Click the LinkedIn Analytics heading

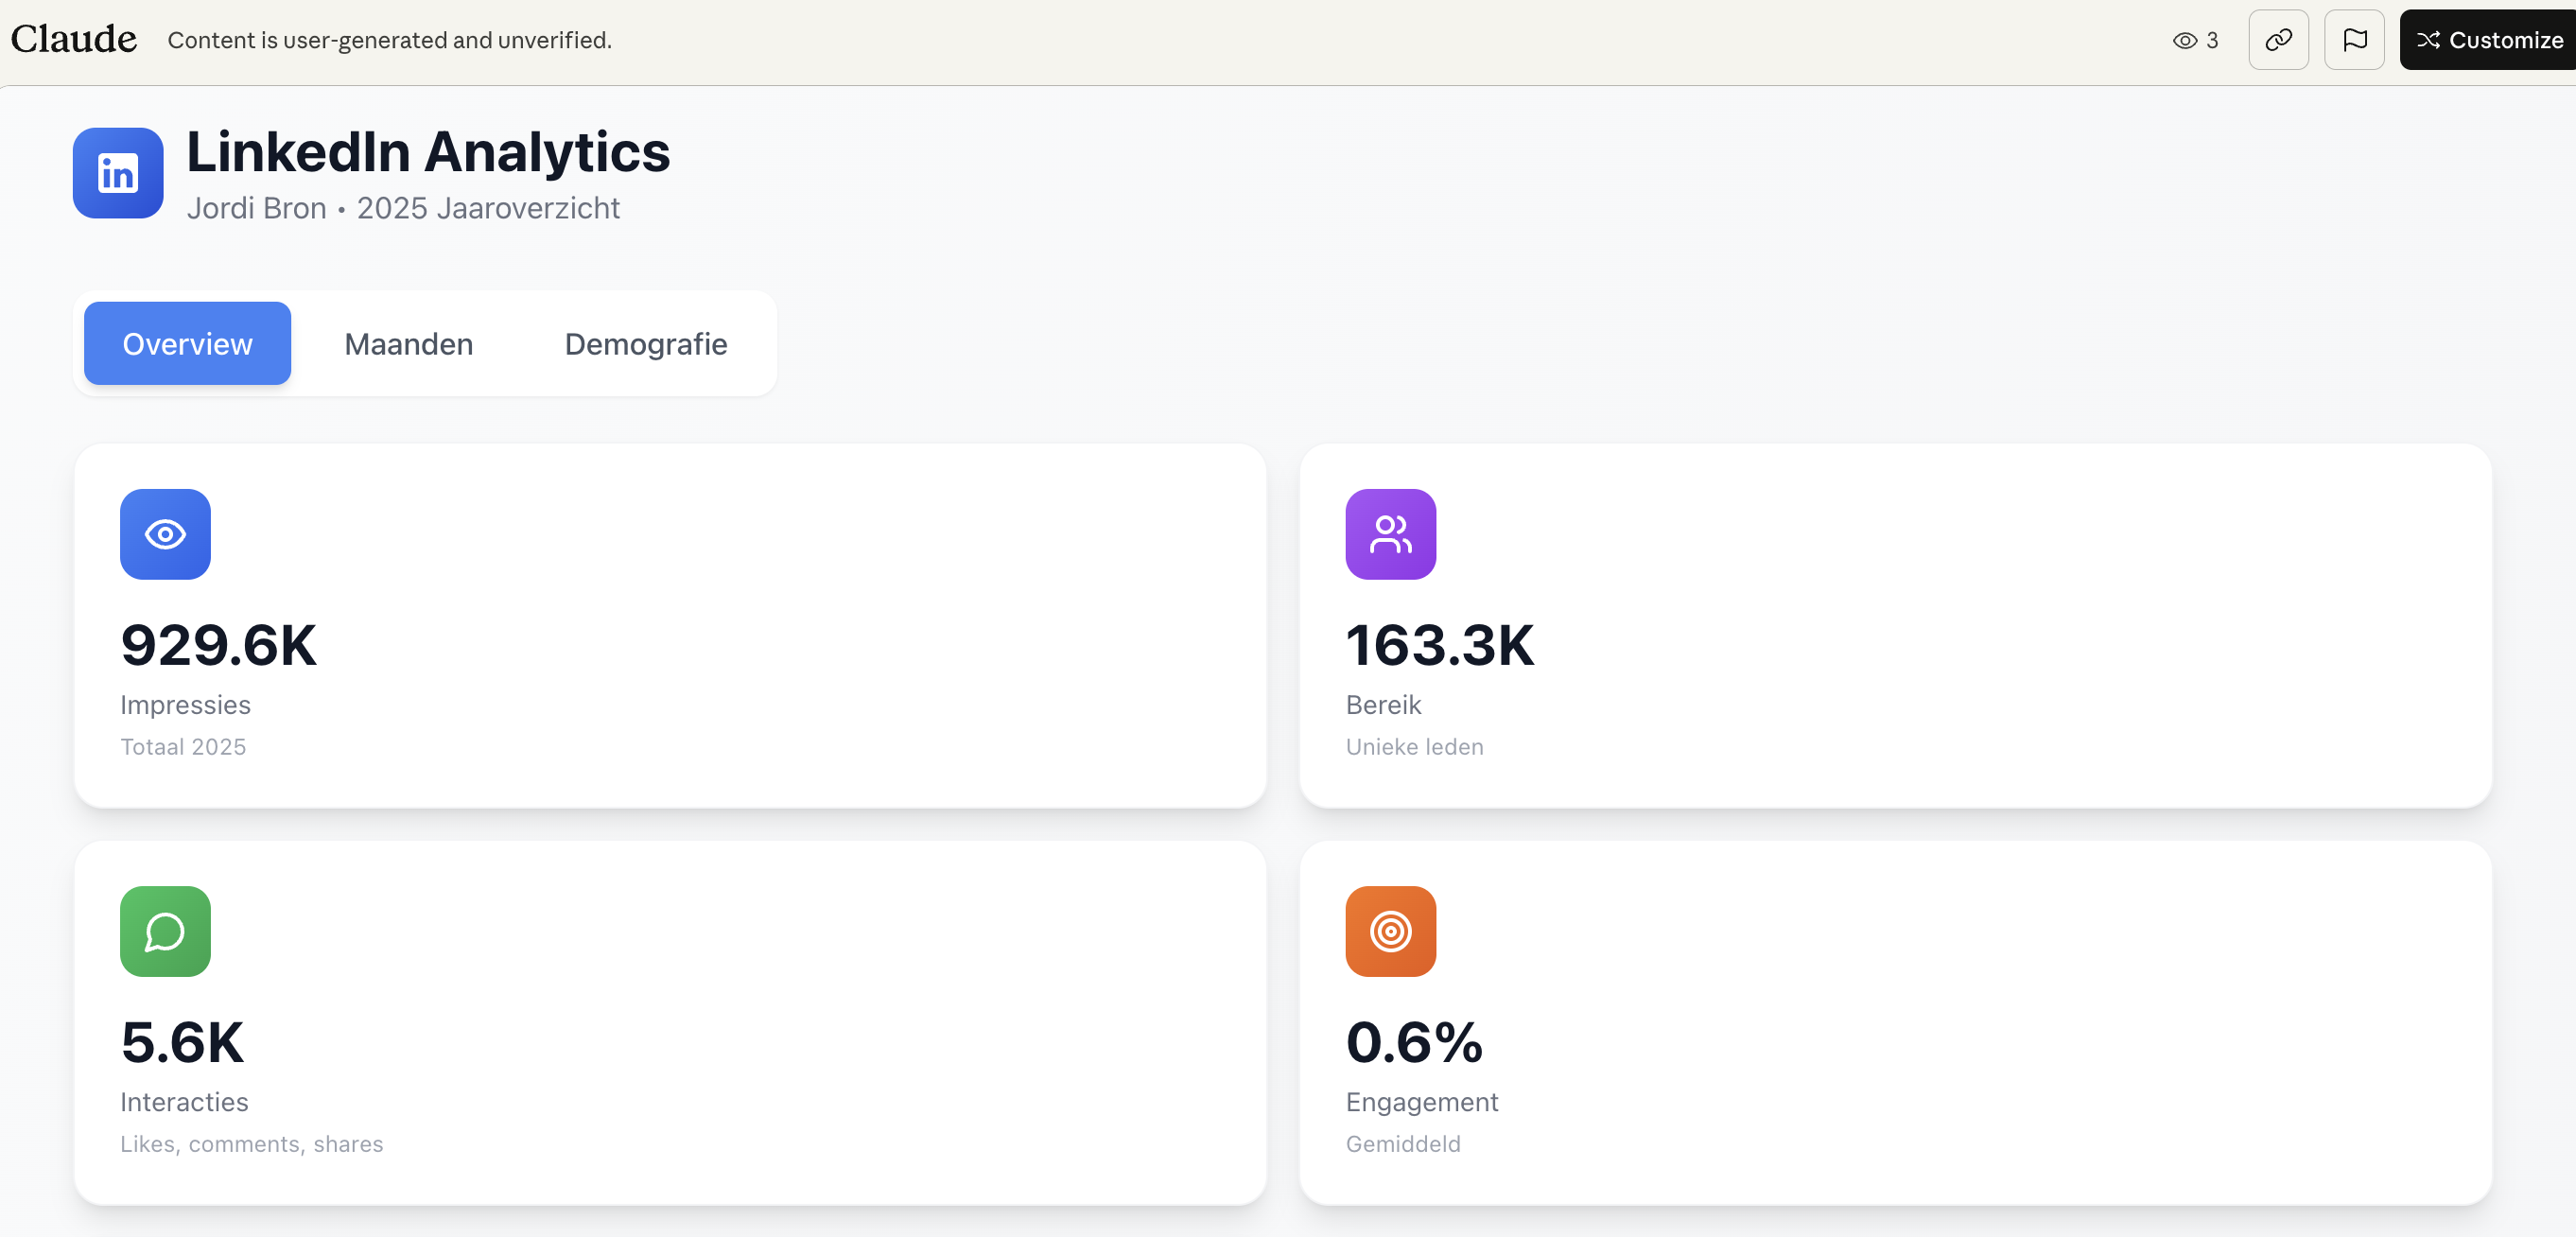428,152
